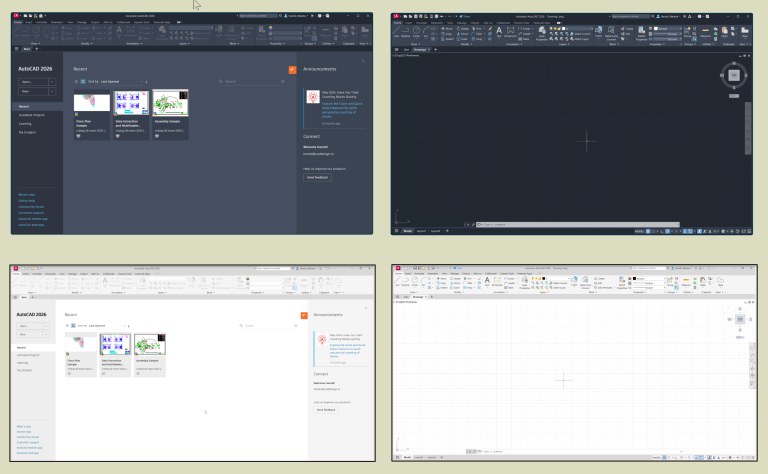Viewport: 768px width, 474px height.
Task: Open Layer Properties in dark drawing window
Action: click(x=542, y=33)
